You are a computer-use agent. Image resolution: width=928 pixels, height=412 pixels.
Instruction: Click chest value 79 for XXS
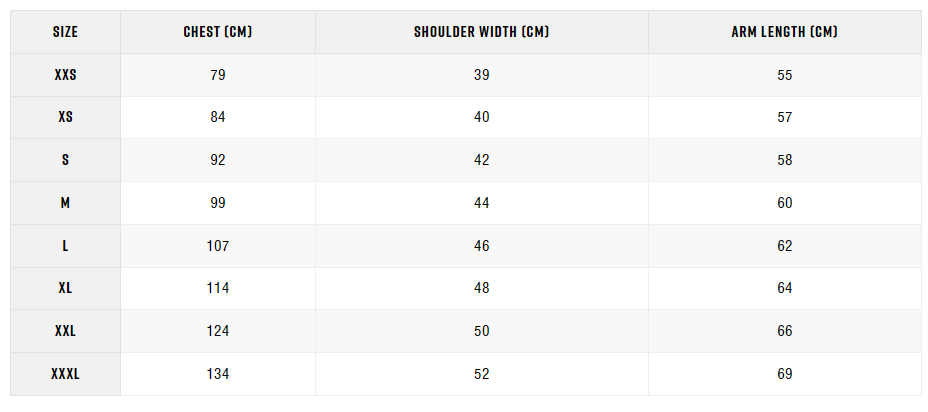tap(218, 75)
